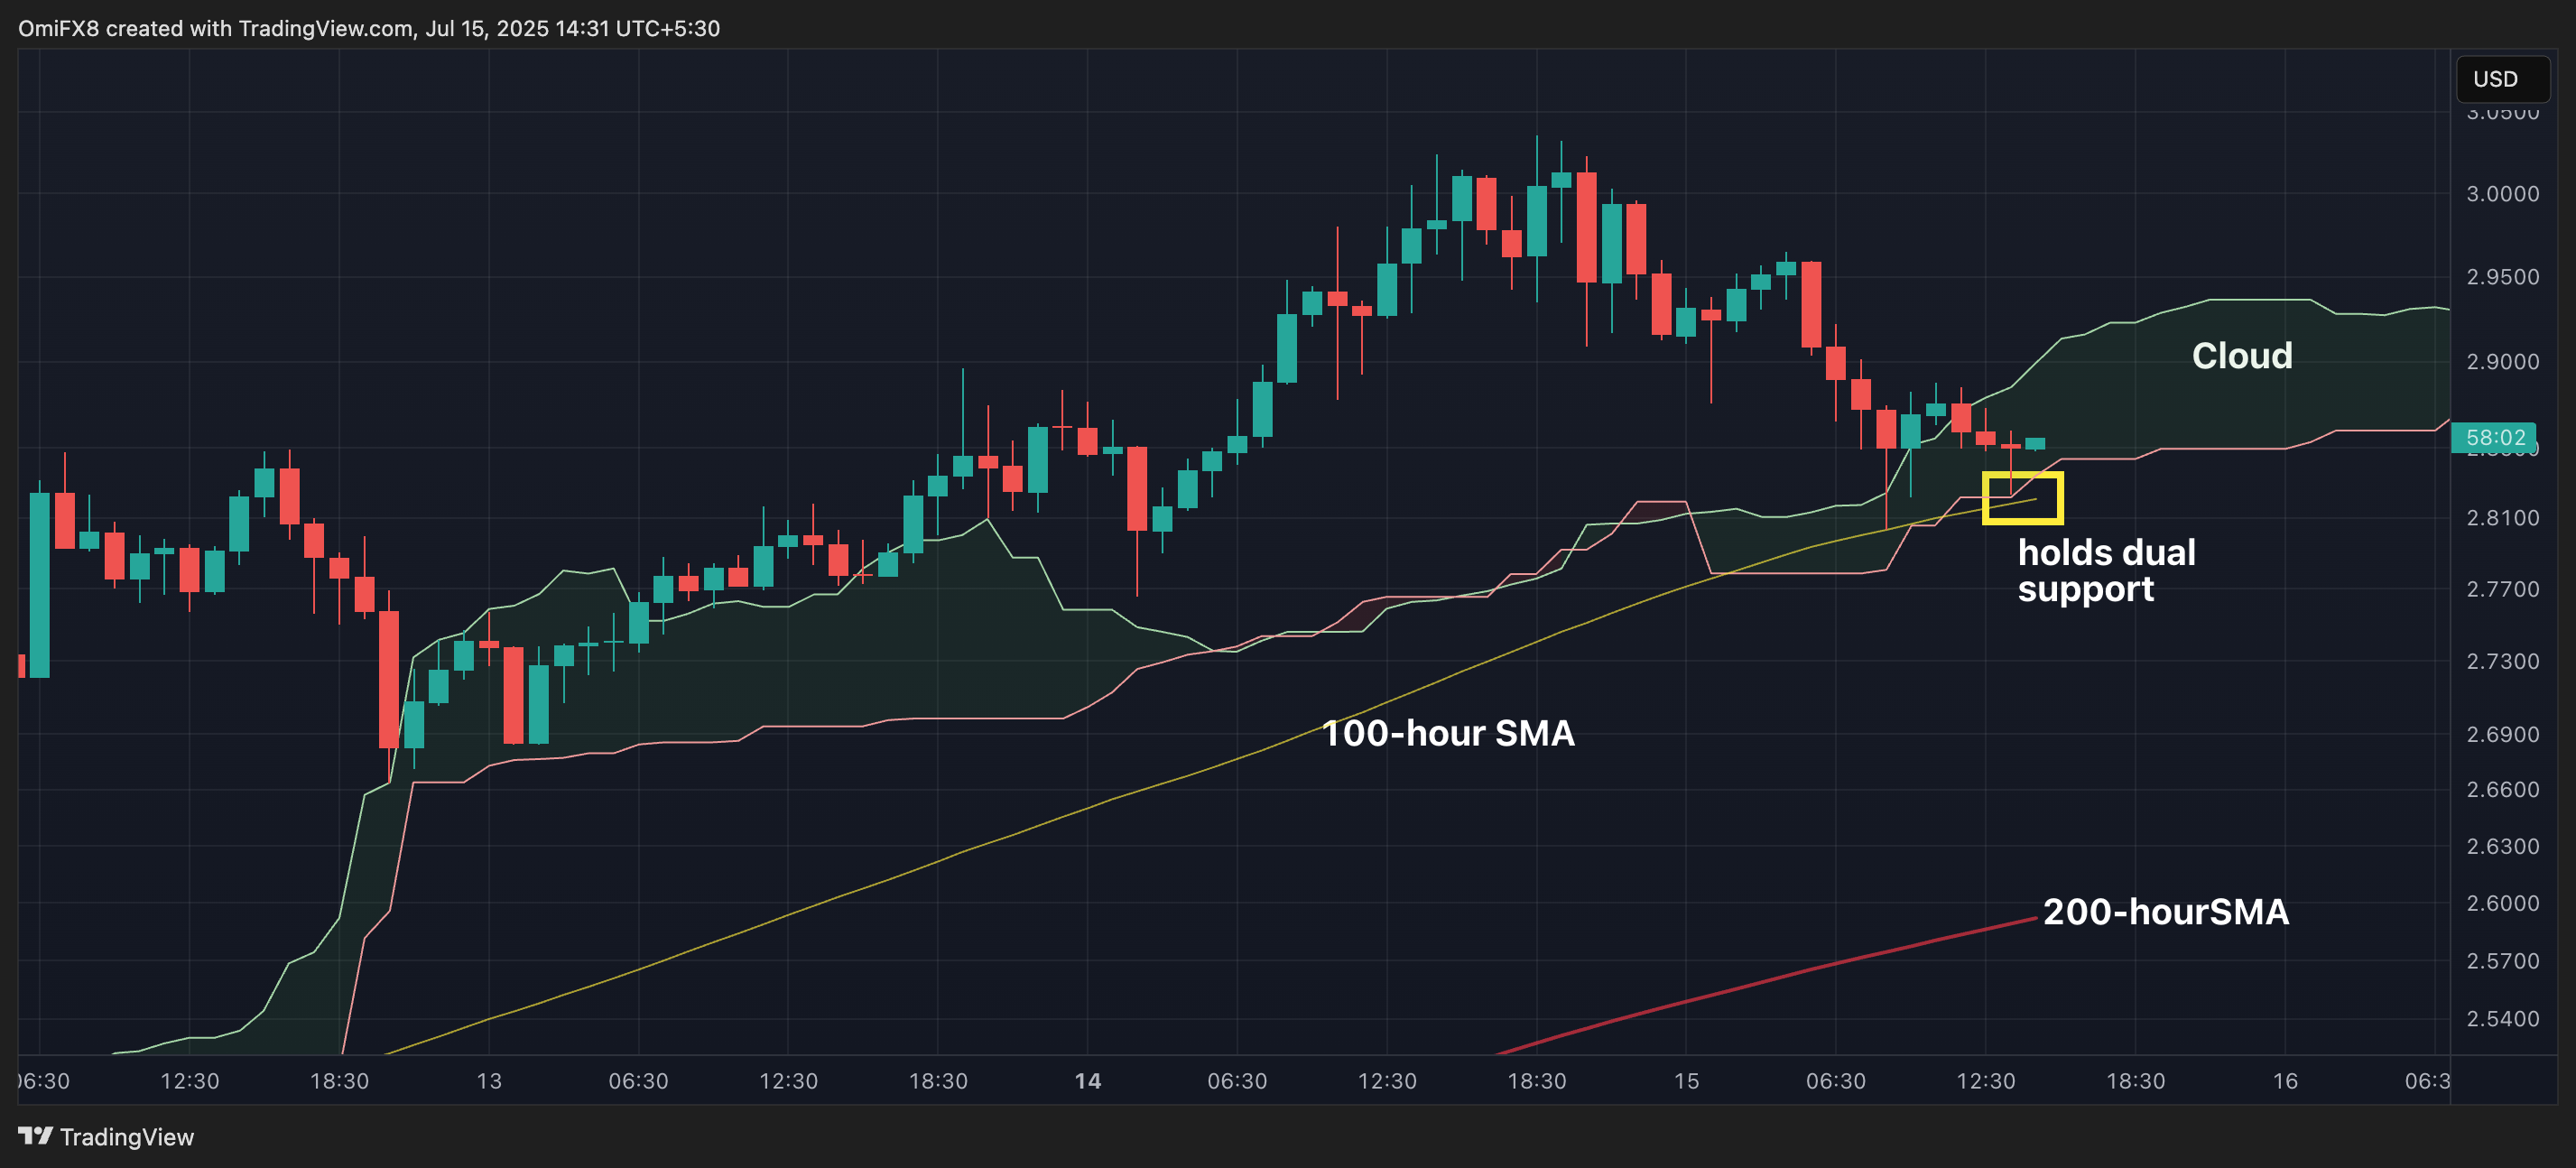Open the USD currency selector
This screenshot has height=1168, width=2576.
pyautogui.click(x=2503, y=79)
